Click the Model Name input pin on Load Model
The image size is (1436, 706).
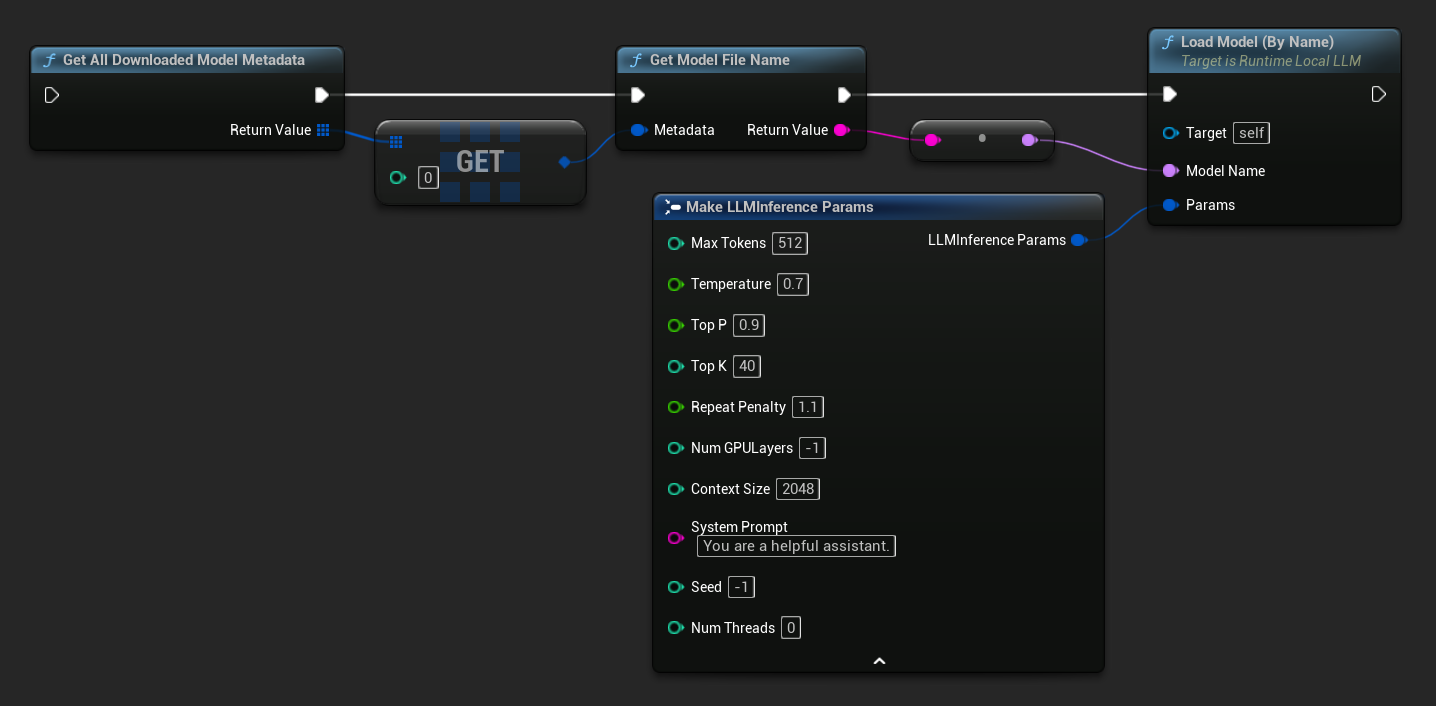(1171, 171)
